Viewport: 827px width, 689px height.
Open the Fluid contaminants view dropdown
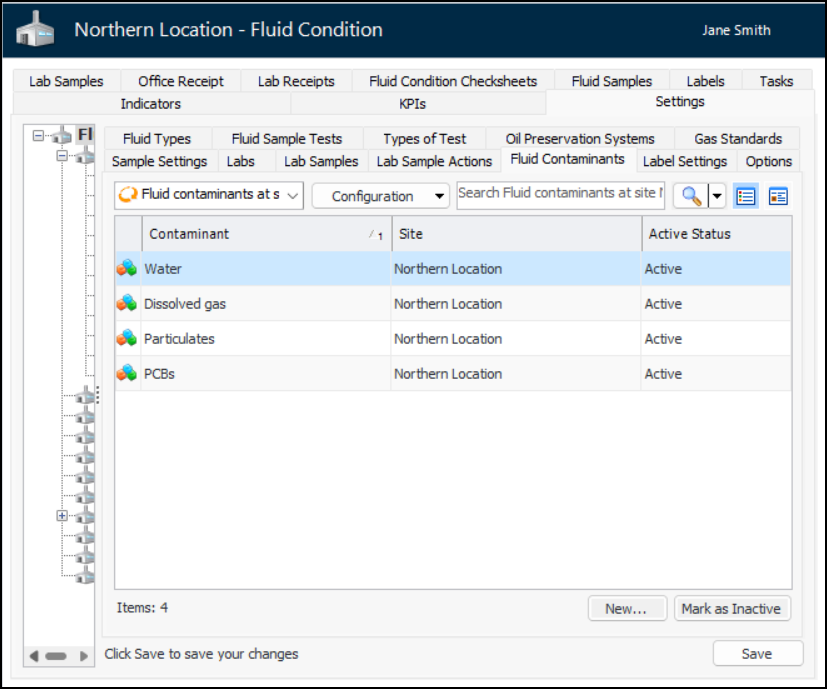pyautogui.click(x=209, y=195)
